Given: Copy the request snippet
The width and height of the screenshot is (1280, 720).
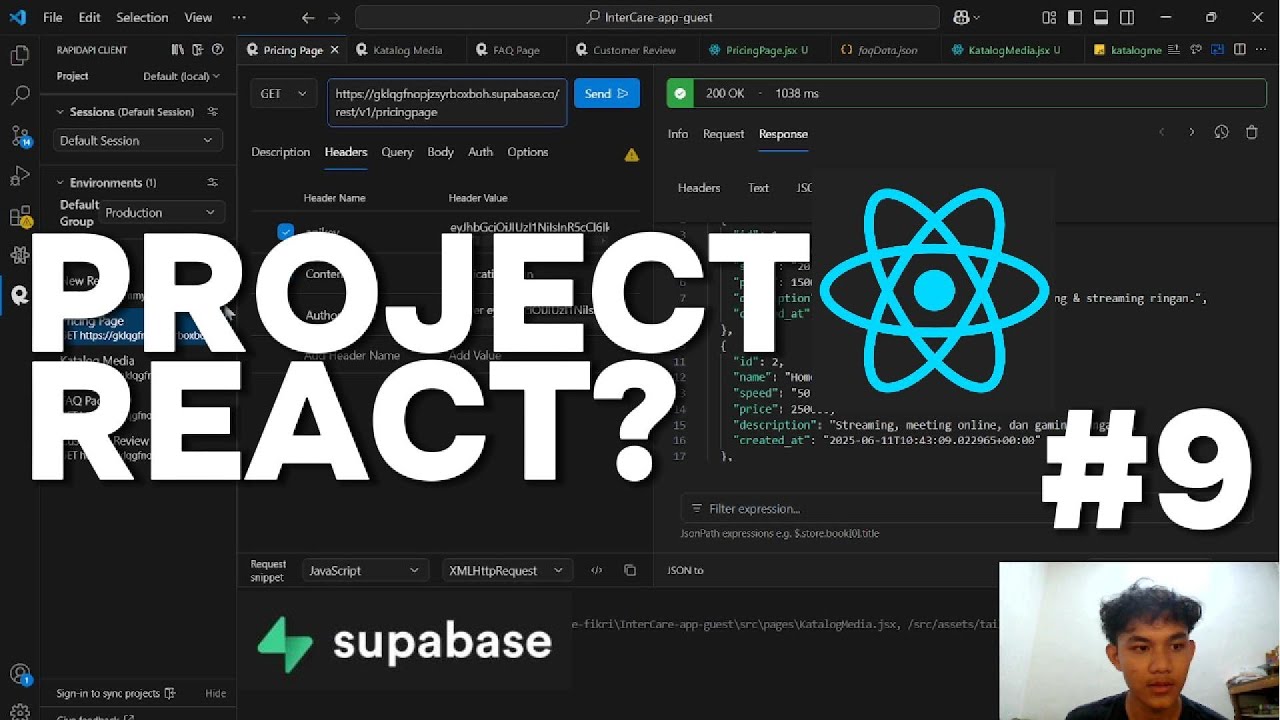Looking at the screenshot, I should point(630,570).
